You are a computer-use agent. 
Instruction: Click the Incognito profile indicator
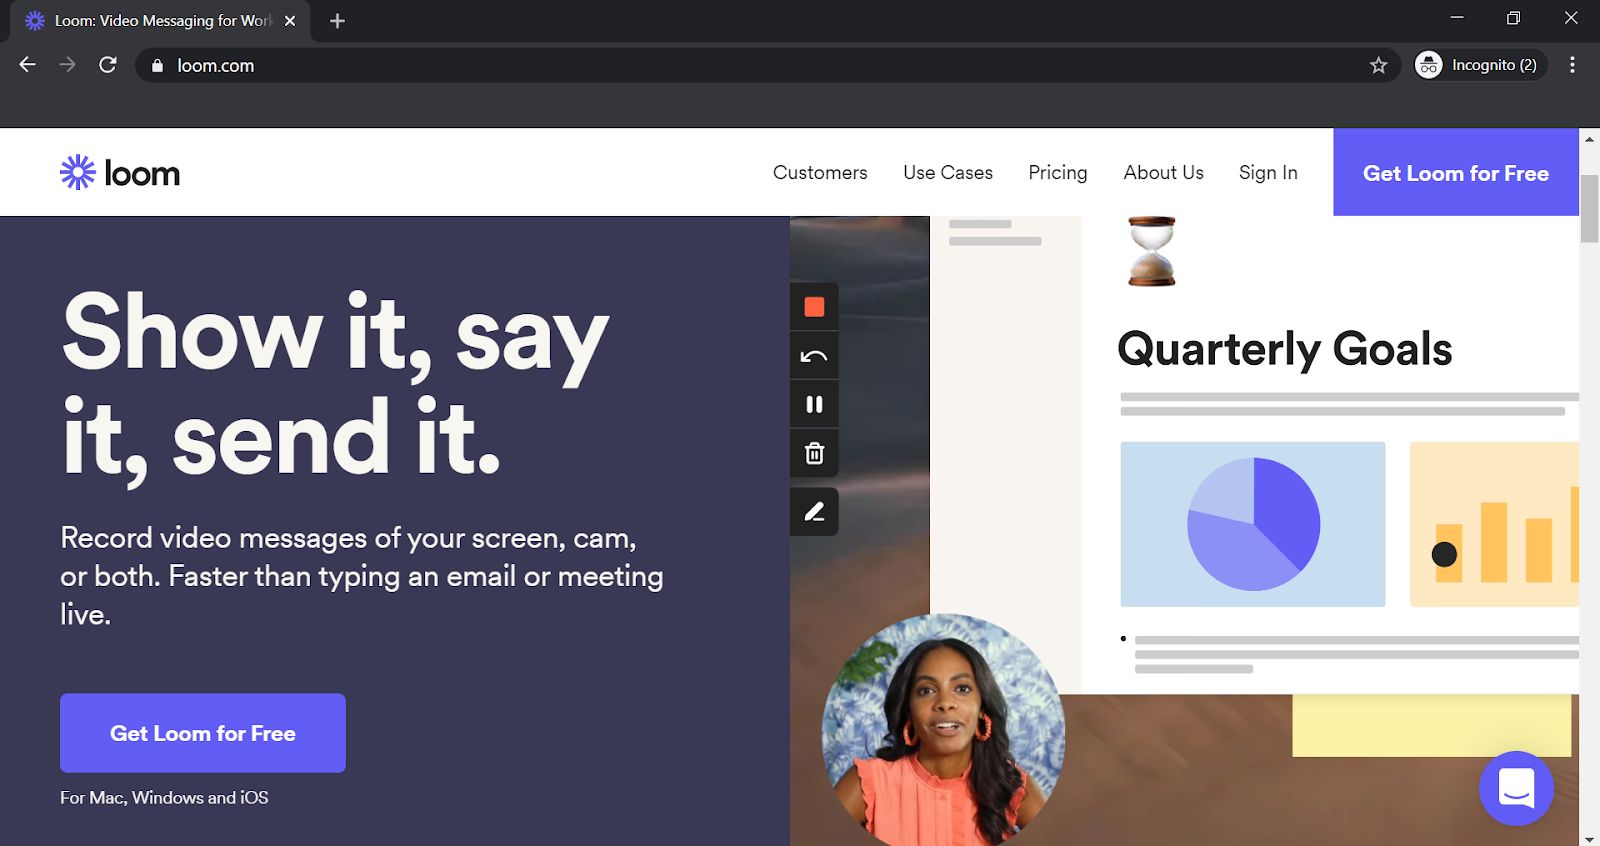[1480, 65]
